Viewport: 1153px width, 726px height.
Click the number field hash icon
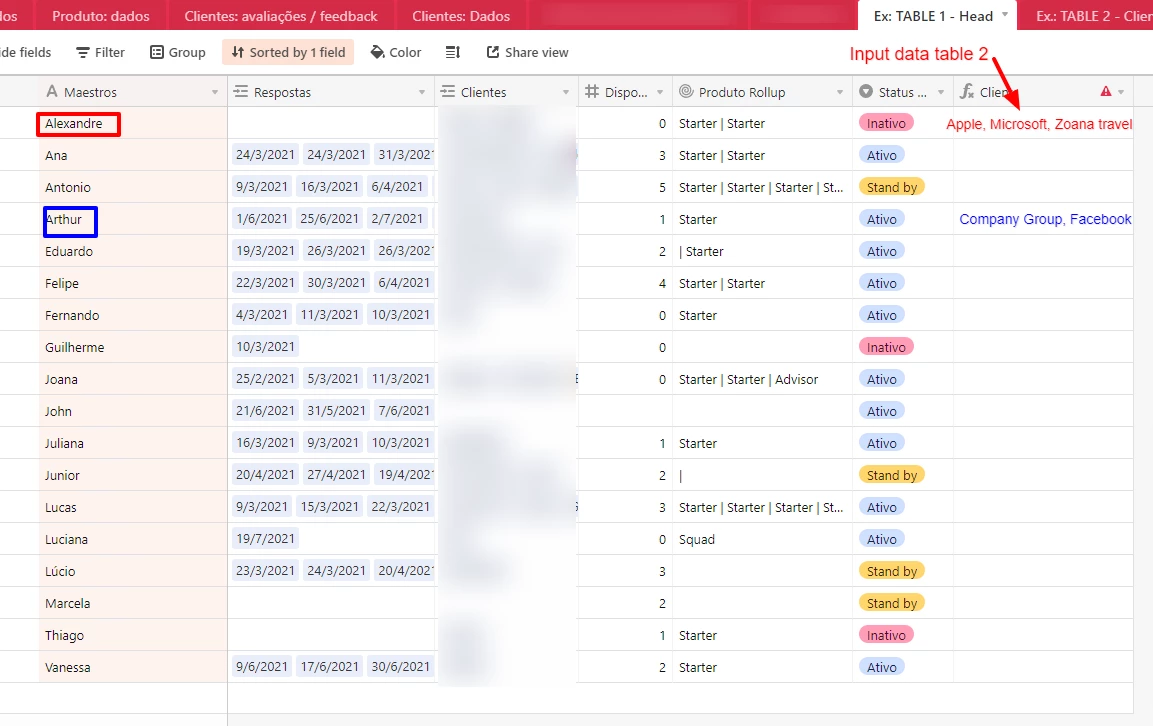pyautogui.click(x=591, y=91)
